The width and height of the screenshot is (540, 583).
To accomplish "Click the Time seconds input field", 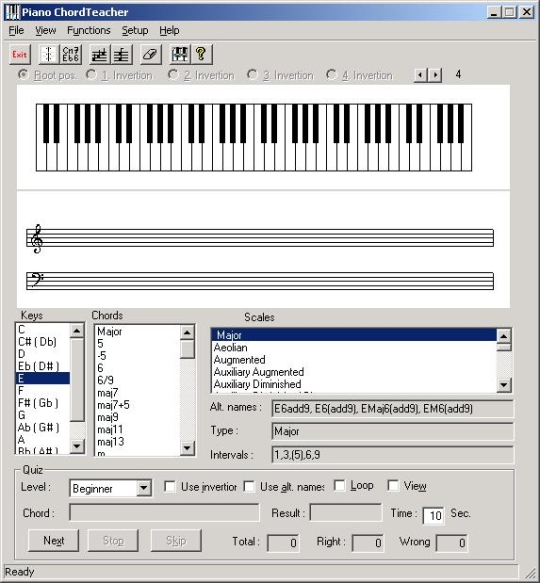I will pos(433,515).
